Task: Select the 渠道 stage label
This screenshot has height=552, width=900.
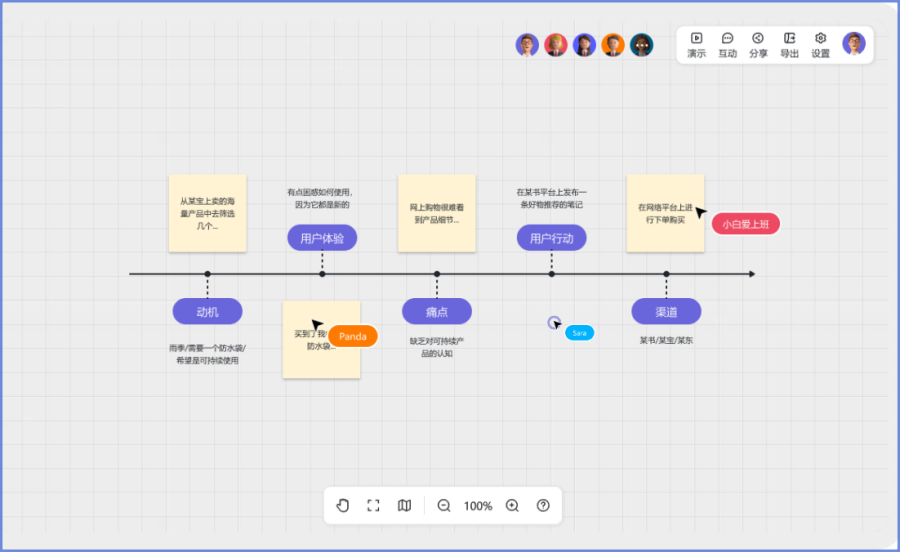Action: (x=666, y=312)
